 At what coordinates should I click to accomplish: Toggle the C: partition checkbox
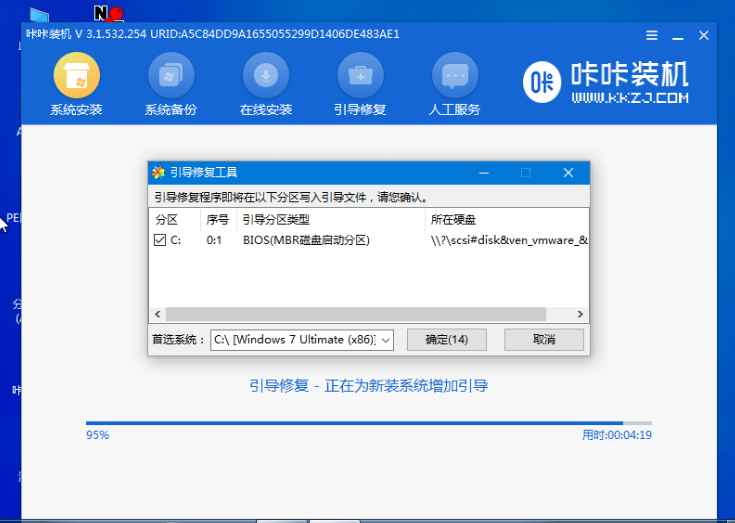coord(160,240)
